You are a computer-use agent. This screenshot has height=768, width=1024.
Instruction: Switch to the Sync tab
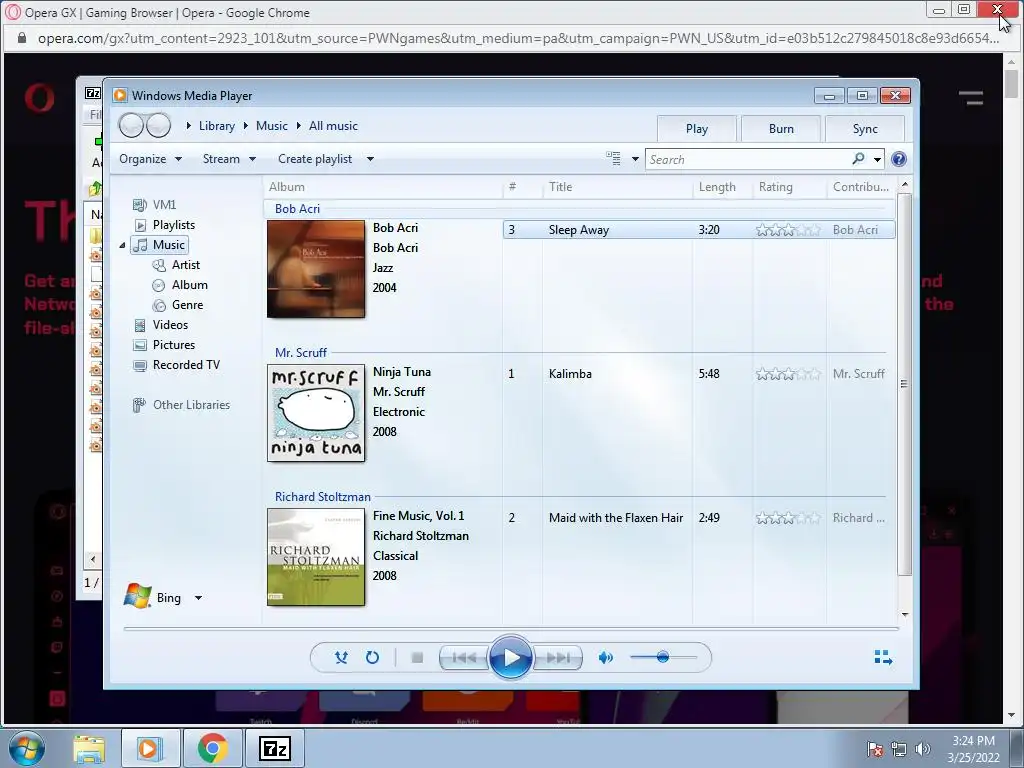point(865,129)
